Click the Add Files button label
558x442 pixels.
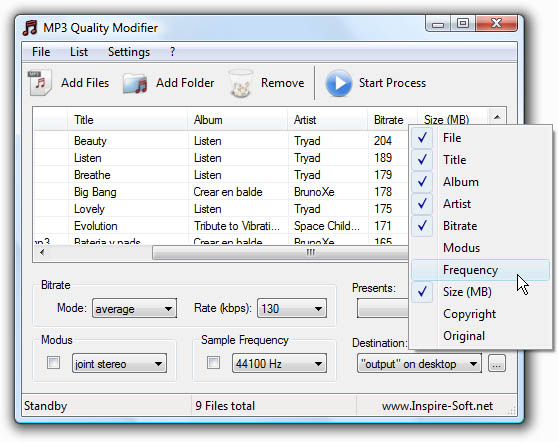85,83
